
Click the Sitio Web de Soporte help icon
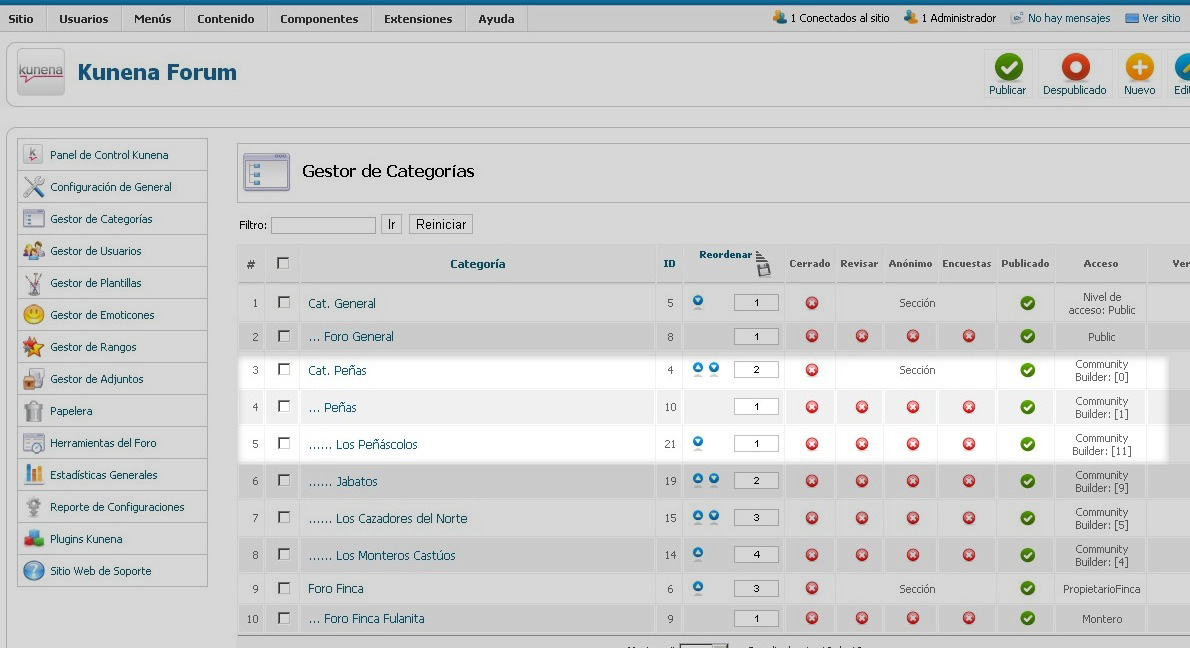tap(33, 571)
